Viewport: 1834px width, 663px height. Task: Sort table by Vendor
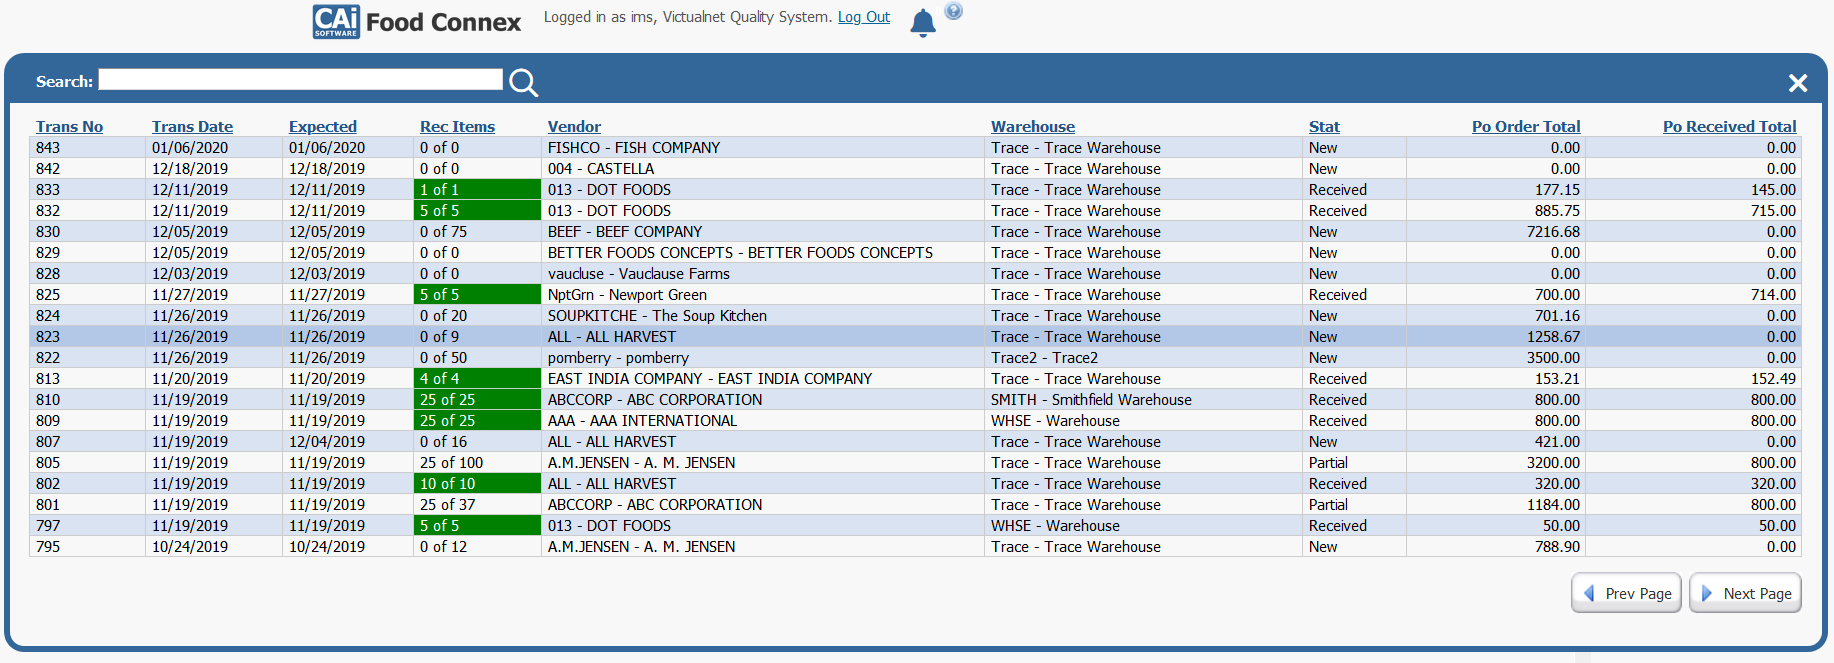(x=574, y=127)
